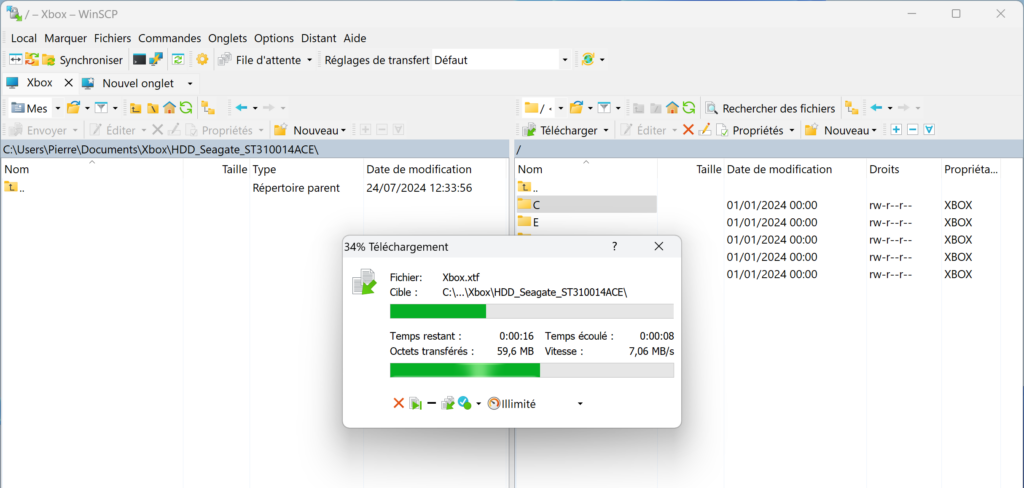Viewport: 1024px width, 488px height.
Task: Click the remote unselect files minus icon
Action: 912,130
